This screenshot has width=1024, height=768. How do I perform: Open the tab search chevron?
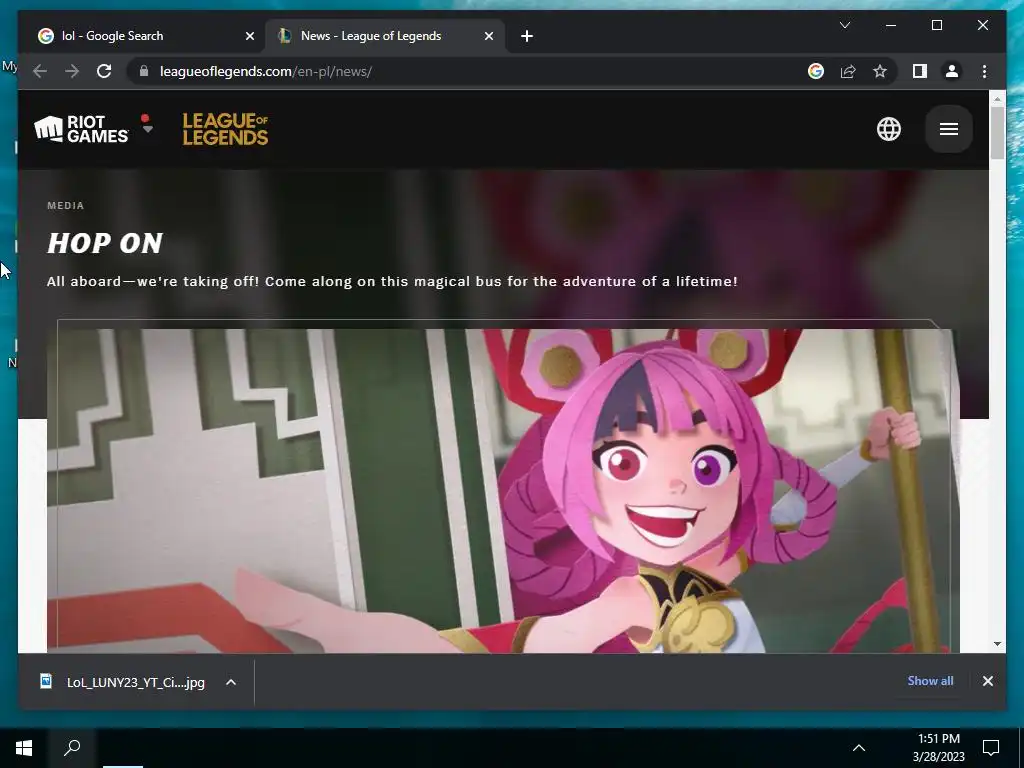844,25
